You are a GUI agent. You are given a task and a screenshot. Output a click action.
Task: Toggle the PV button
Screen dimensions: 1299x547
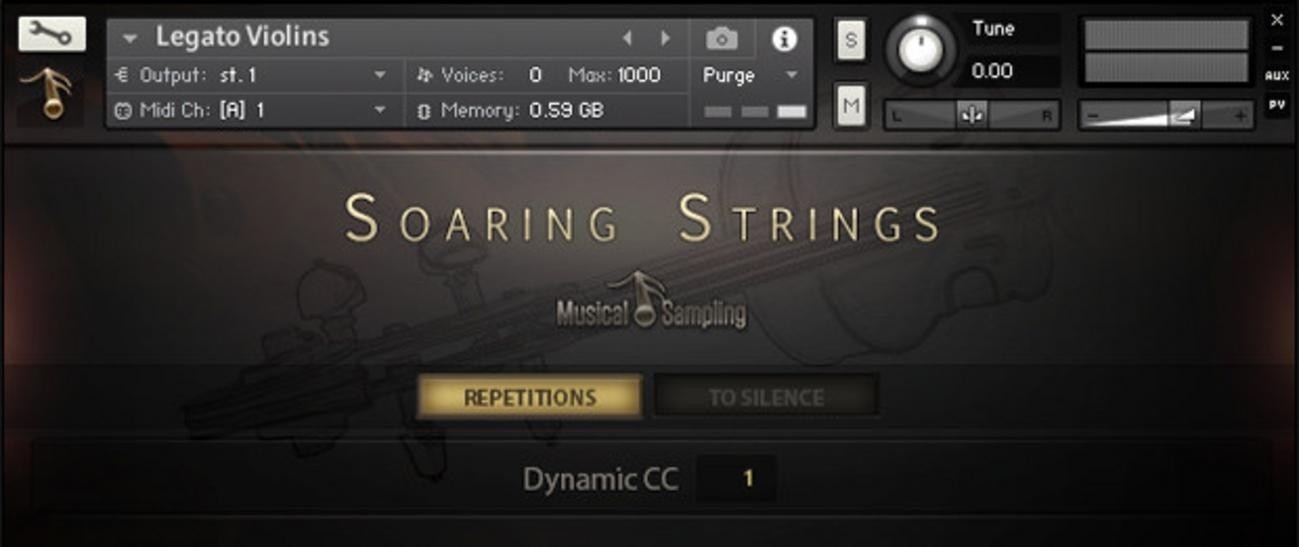(x=1276, y=105)
